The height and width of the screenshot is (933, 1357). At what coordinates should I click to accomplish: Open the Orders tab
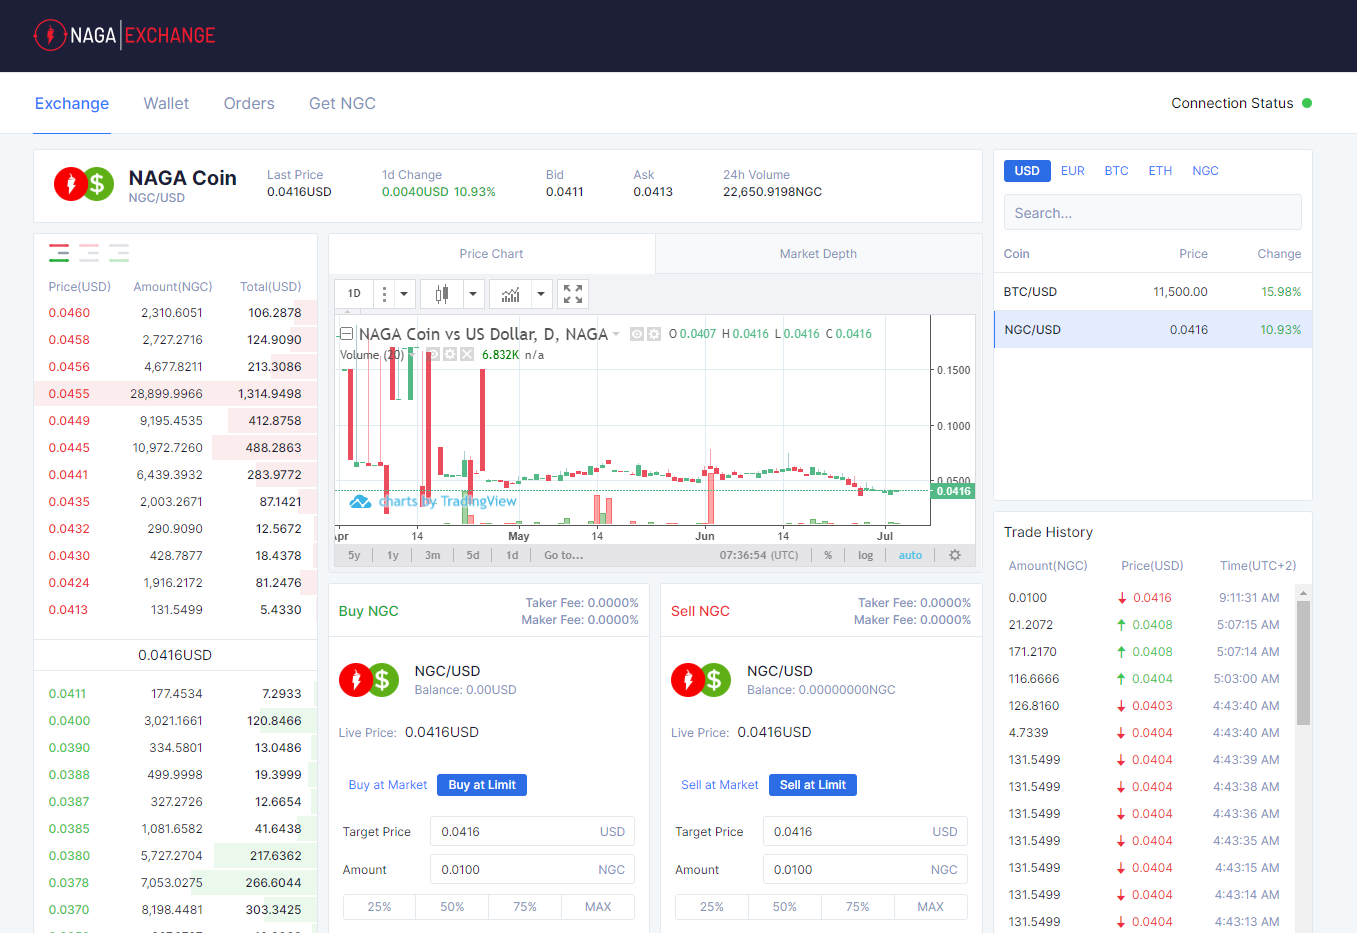249,103
